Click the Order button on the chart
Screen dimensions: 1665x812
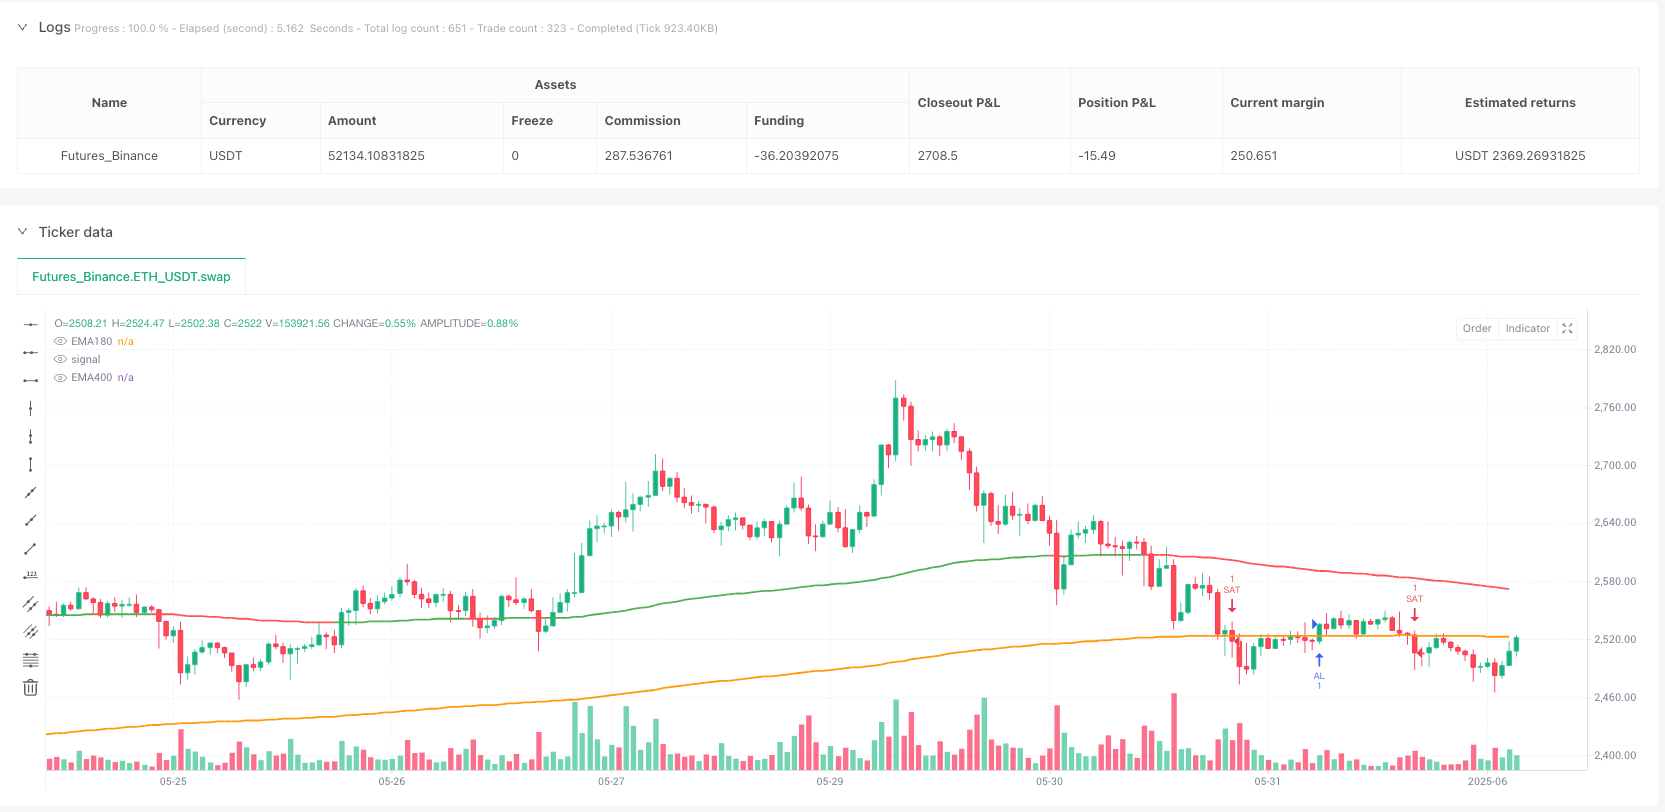[1476, 328]
